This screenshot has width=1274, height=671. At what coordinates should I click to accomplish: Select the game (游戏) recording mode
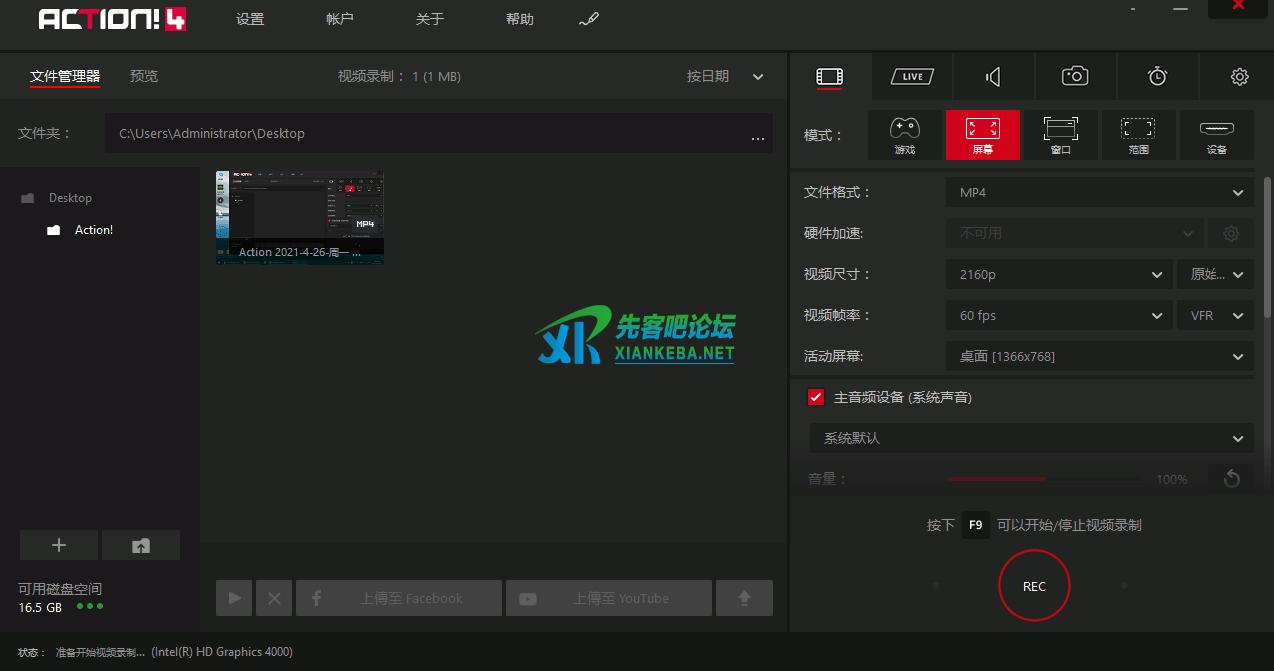(905, 135)
